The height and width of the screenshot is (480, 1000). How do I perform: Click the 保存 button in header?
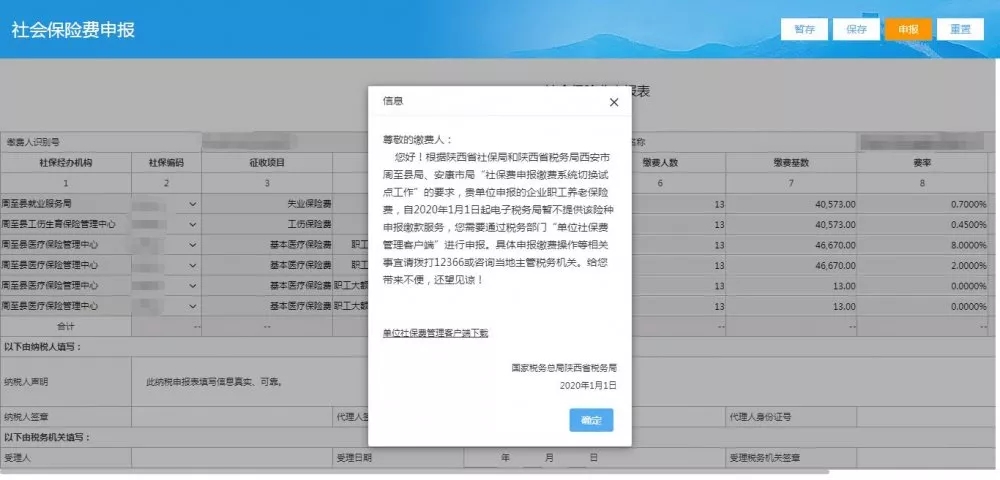point(856,29)
